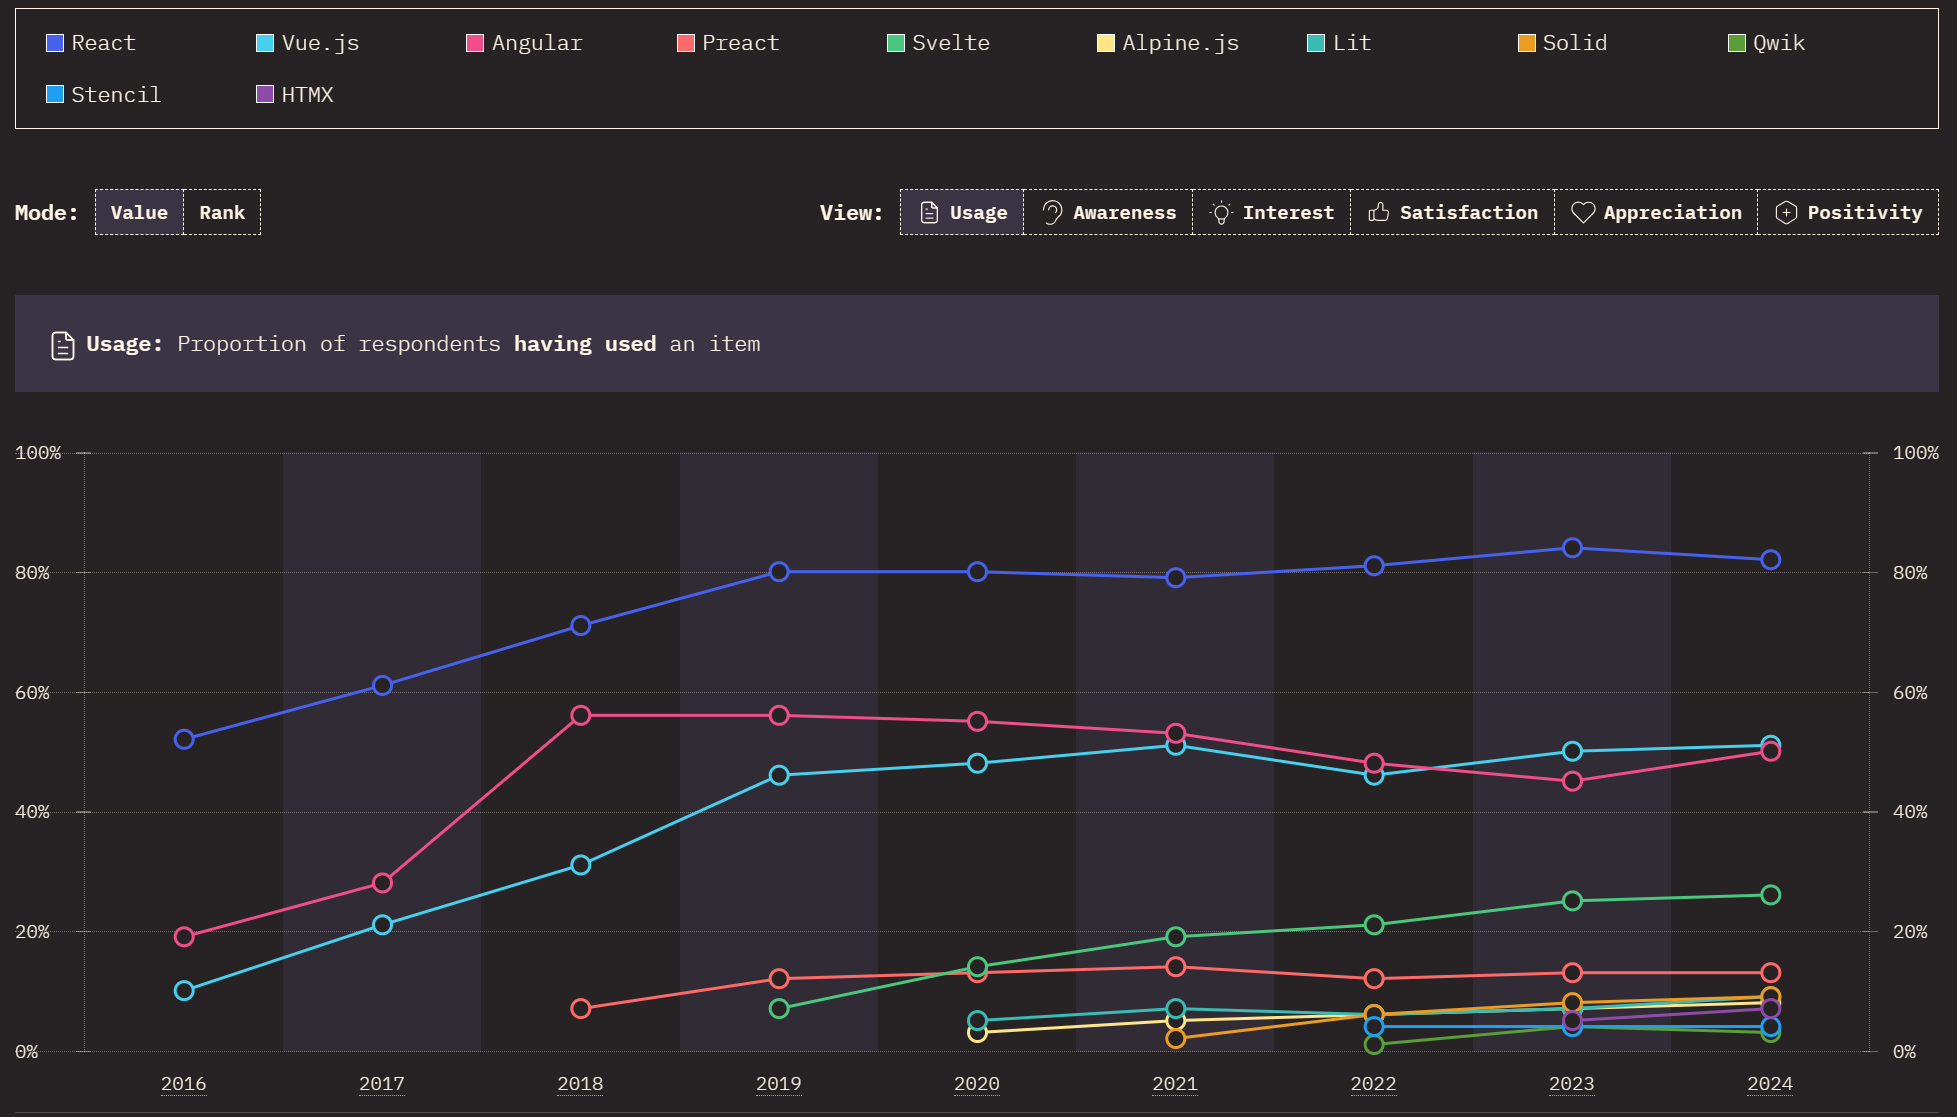This screenshot has width=1957, height=1117.
Task: Switch mode to Rank
Action: point(222,212)
